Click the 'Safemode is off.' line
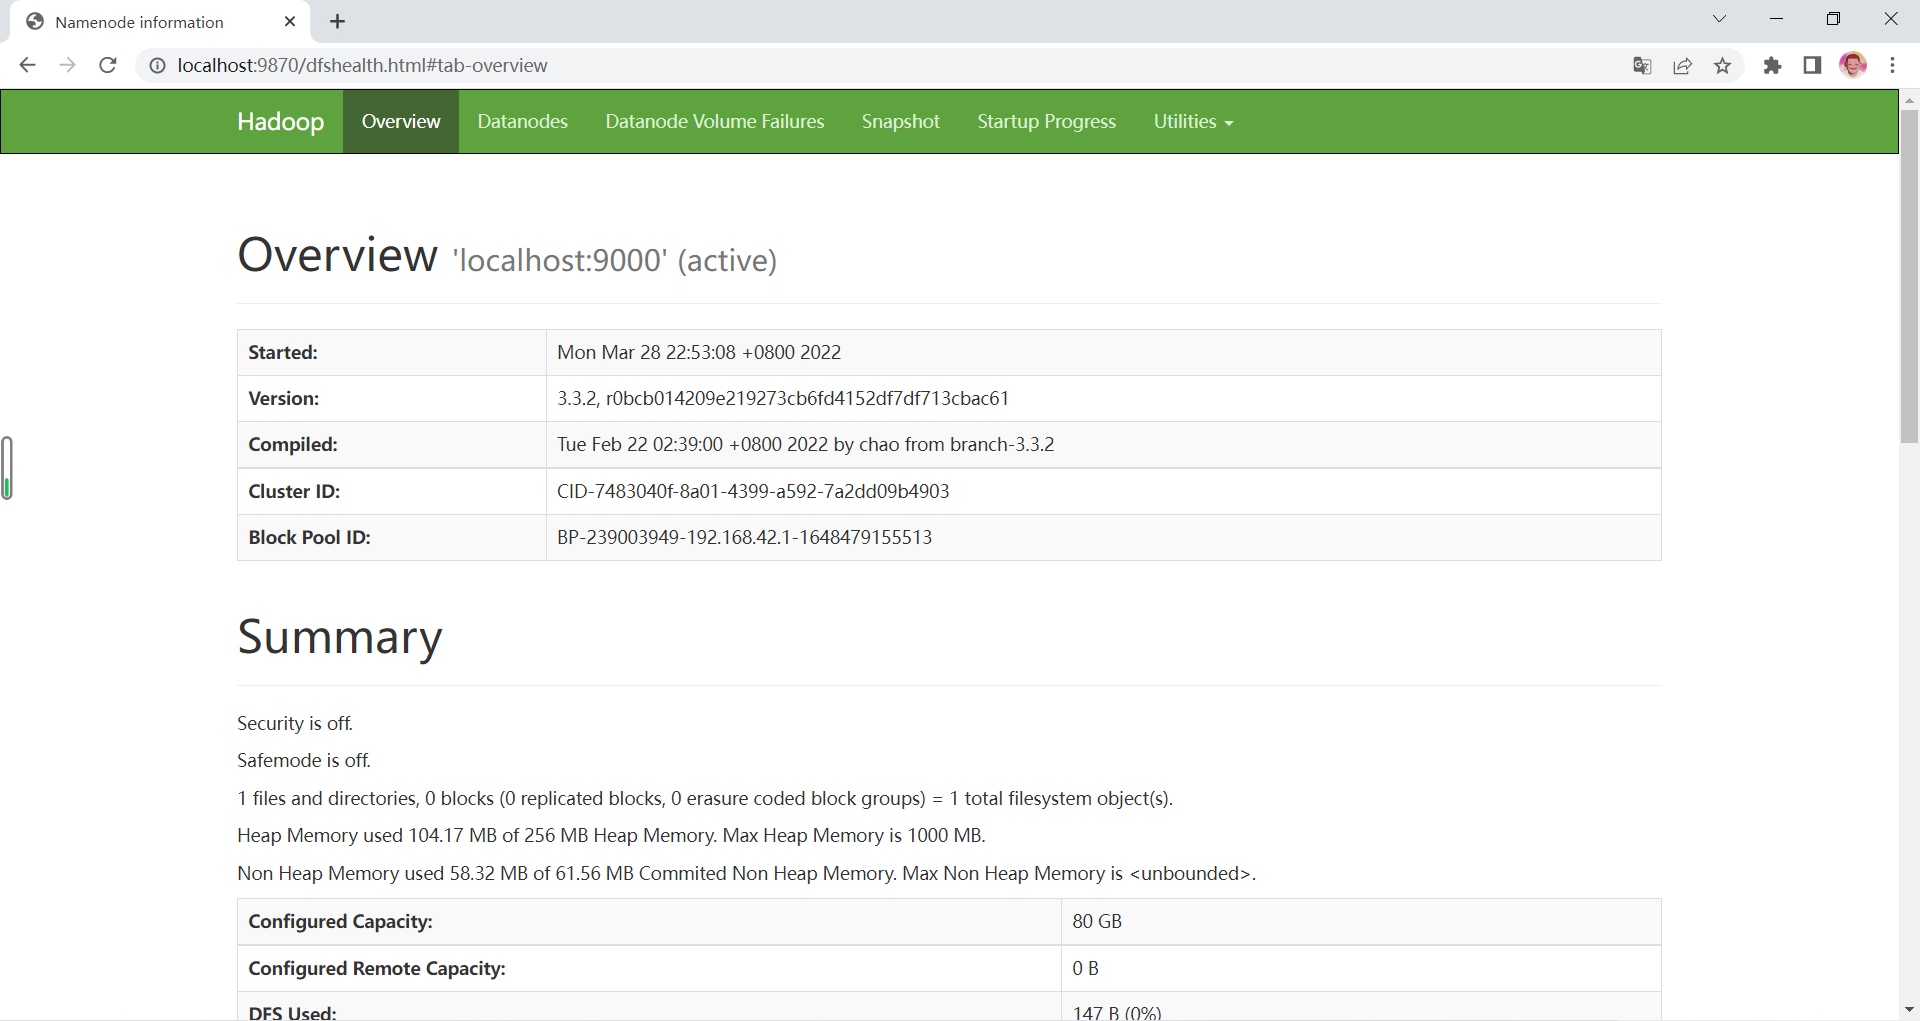Viewport: 1920px width, 1021px height. click(304, 760)
